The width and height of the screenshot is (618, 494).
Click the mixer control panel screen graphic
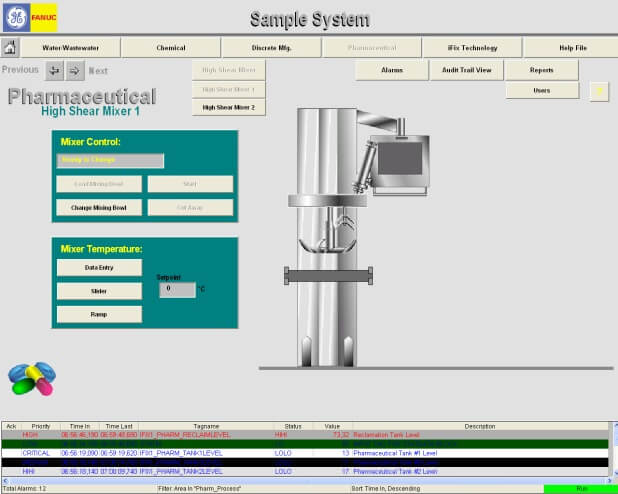click(400, 158)
